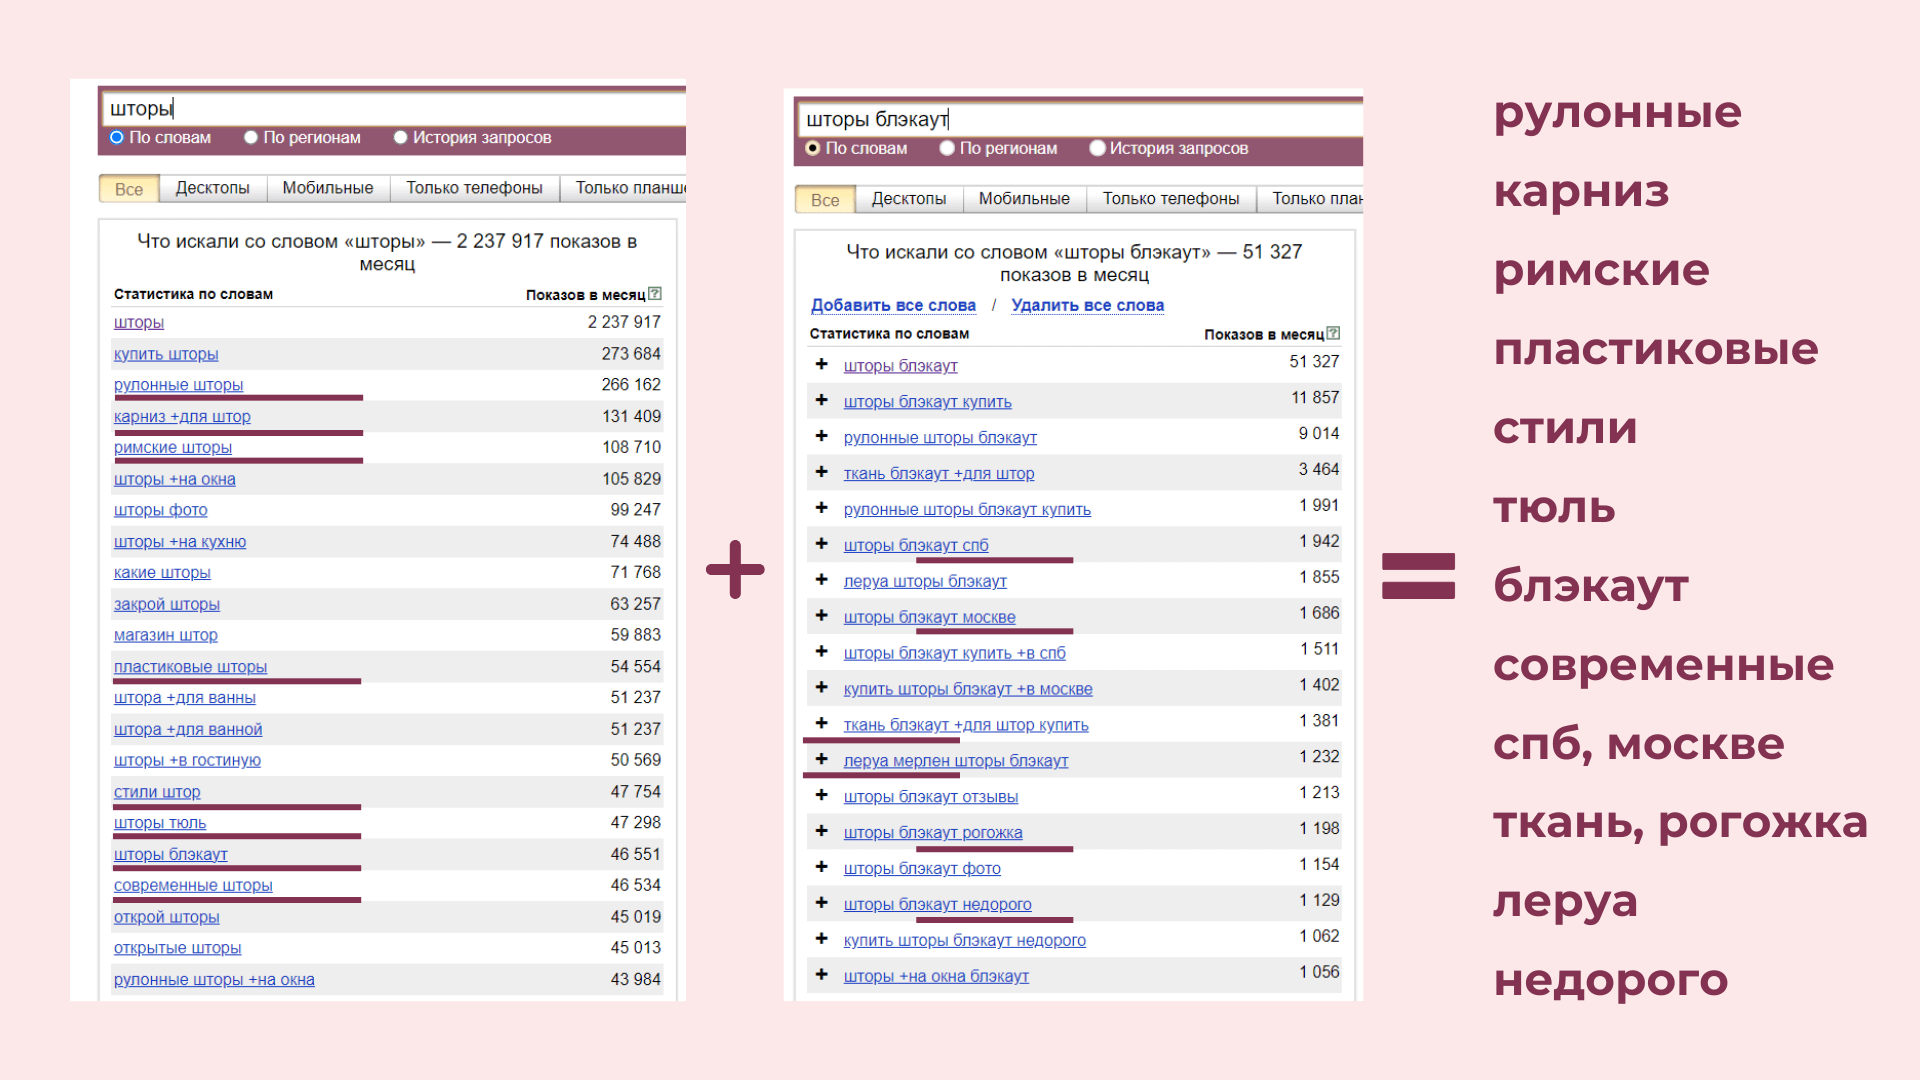The width and height of the screenshot is (1920, 1080).
Task: Open help icon near left «Показов в месяц»
Action: 655,294
